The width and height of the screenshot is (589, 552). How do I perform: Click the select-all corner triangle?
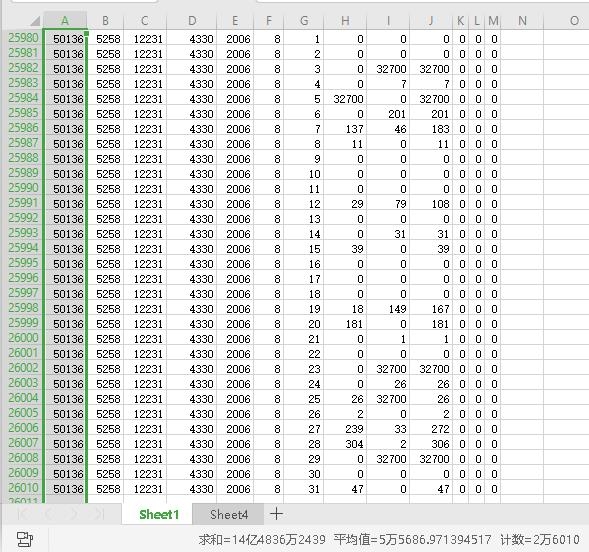pyautogui.click(x=35, y=21)
